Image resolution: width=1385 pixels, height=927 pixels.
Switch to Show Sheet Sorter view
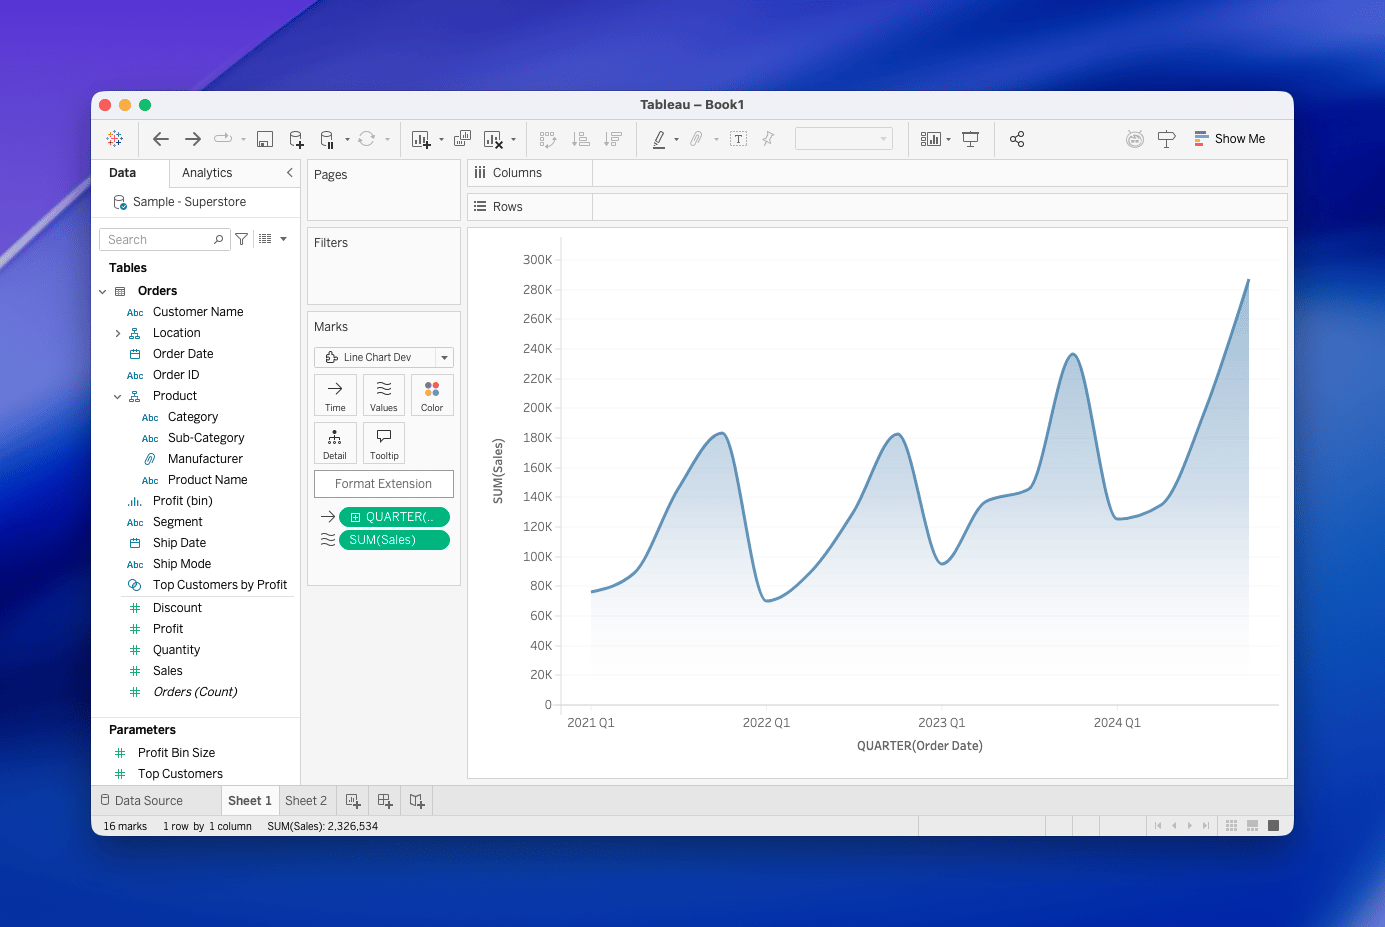point(1232,826)
